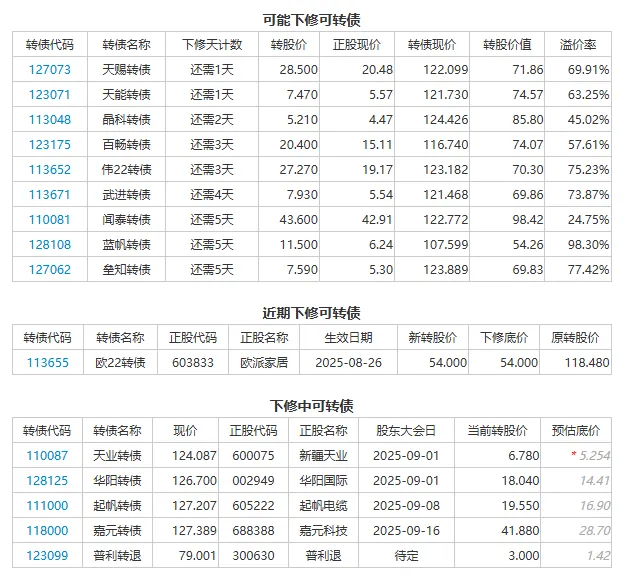Image resolution: width=640 pixels, height=578 pixels.
Task: Click the premium rate 98.30% cell
Action: pyautogui.click(x=578, y=245)
